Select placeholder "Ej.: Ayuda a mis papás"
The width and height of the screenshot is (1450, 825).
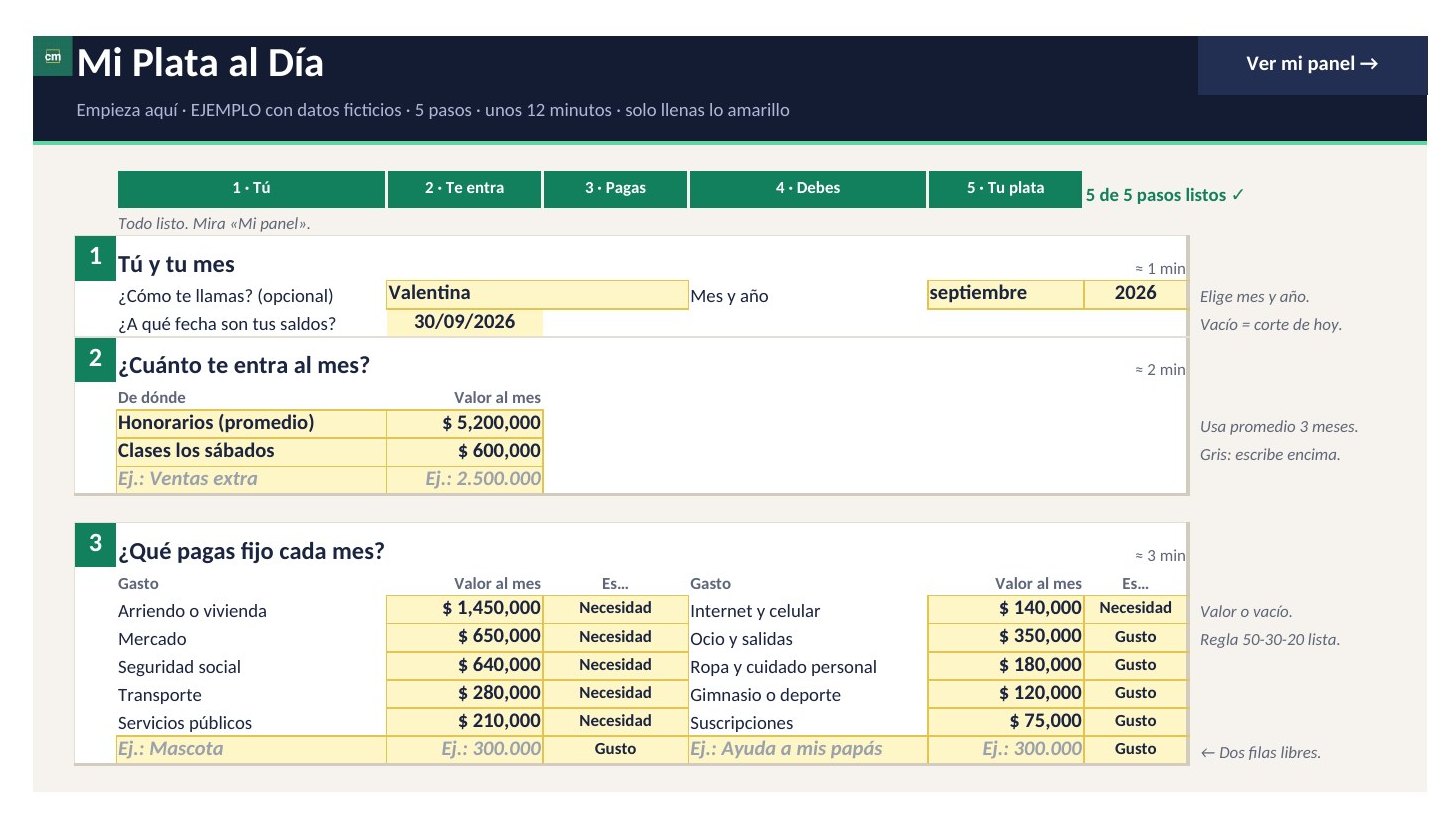[x=808, y=749]
